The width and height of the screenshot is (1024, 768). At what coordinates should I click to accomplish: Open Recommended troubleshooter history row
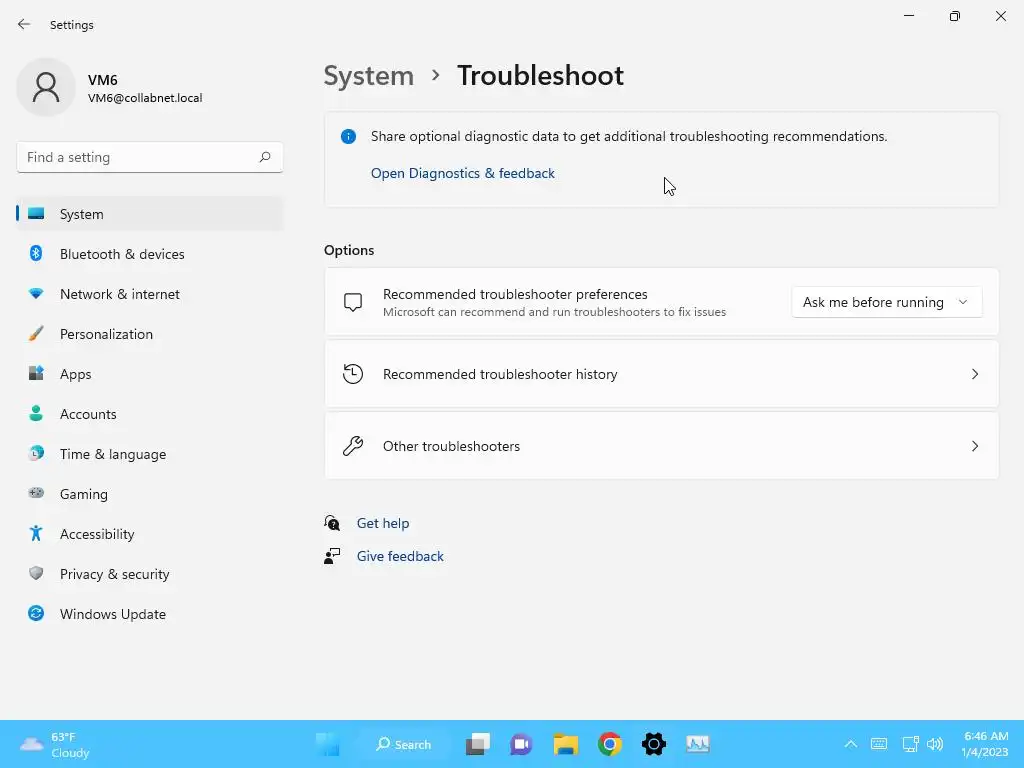661,374
